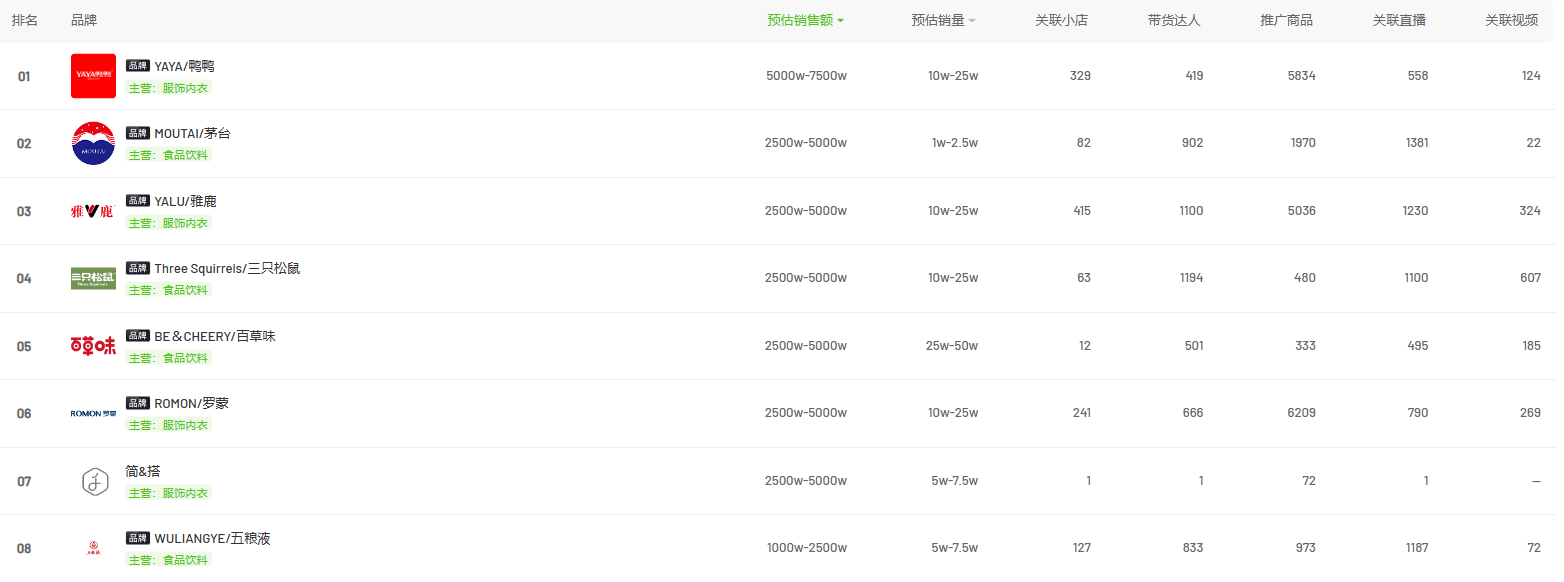1564x582 pixels.
Task: Click the 品牌 badge beside MOUTAI/茅台
Action: (x=138, y=133)
